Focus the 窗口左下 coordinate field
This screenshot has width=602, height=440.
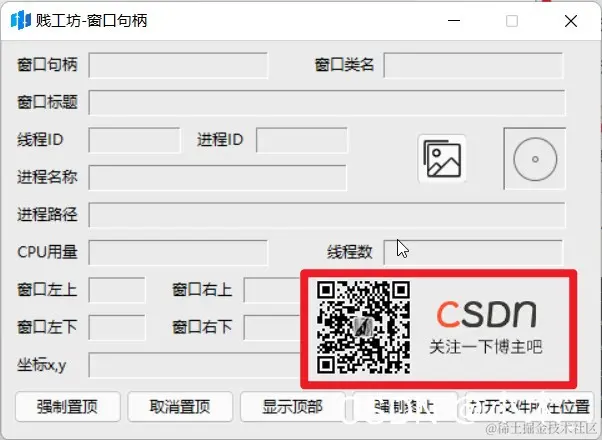pos(117,327)
